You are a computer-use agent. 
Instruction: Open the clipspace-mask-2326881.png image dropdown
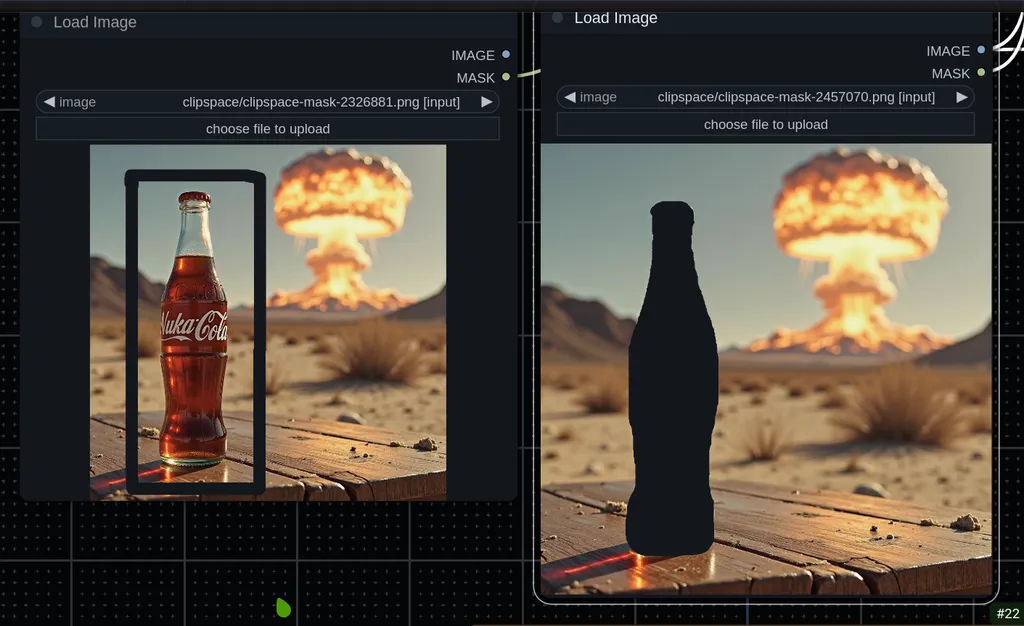pos(268,102)
